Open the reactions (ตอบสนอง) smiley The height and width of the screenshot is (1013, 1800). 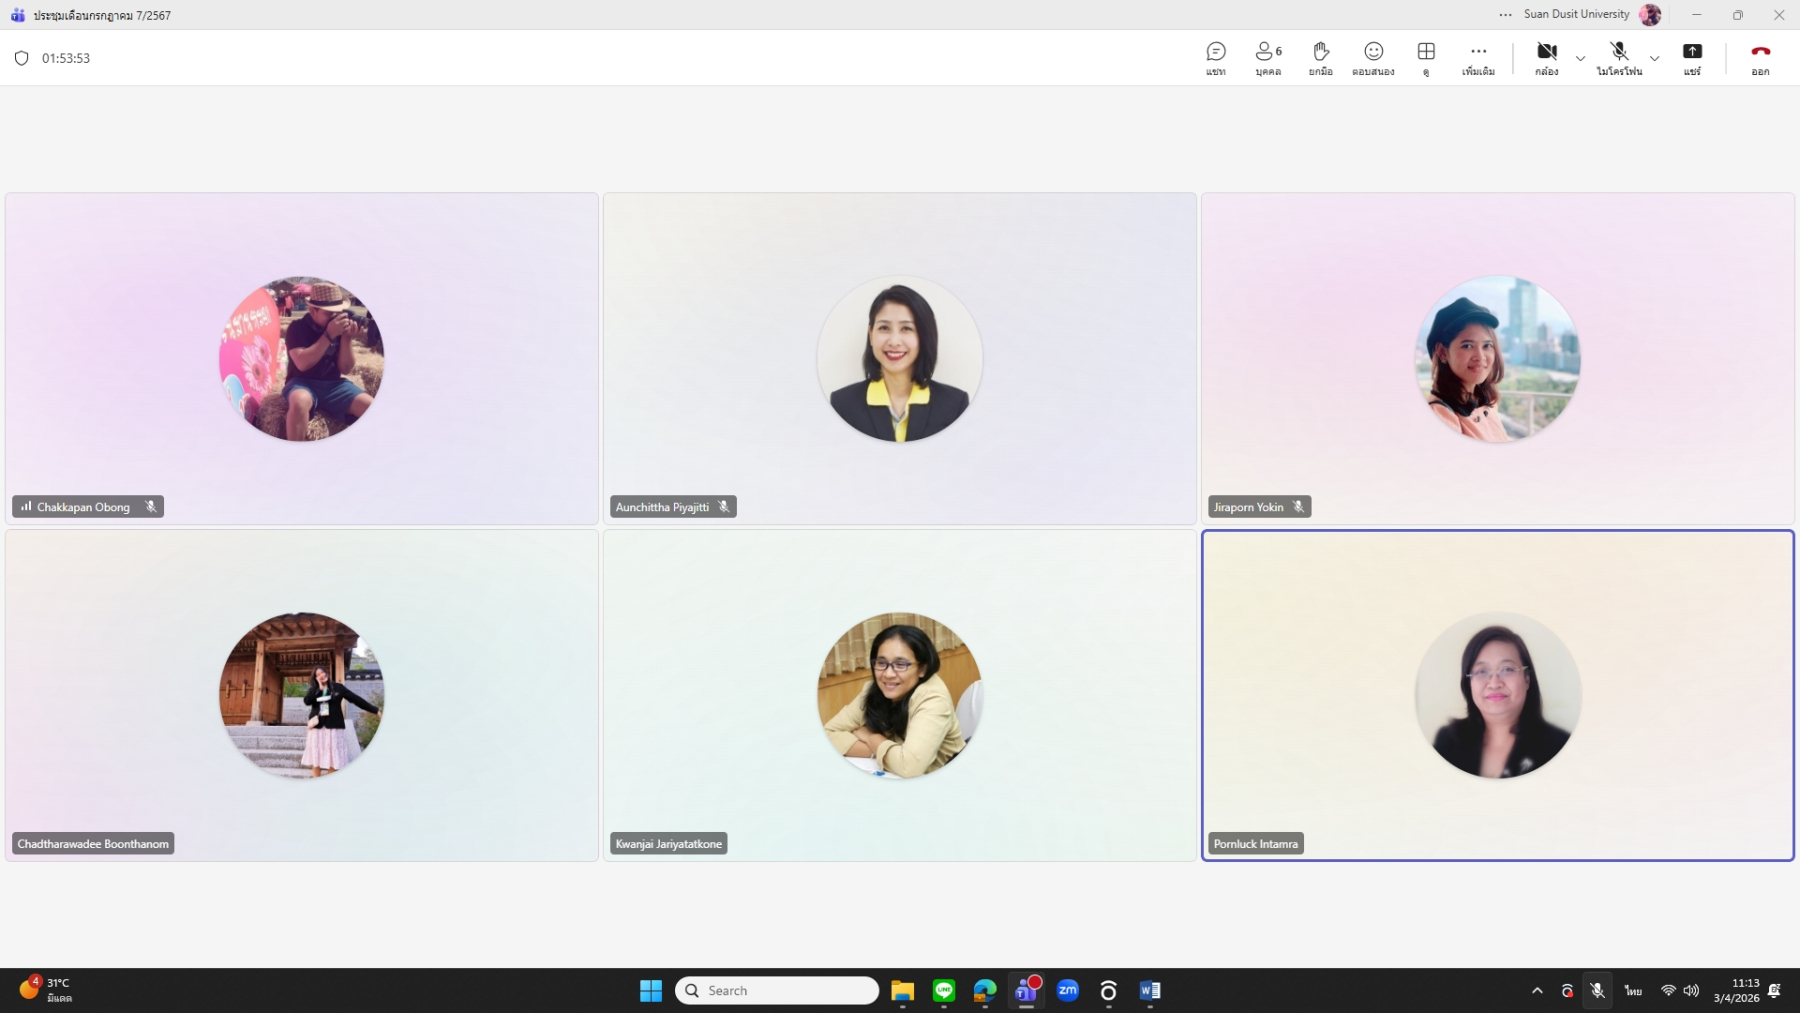1373,58
